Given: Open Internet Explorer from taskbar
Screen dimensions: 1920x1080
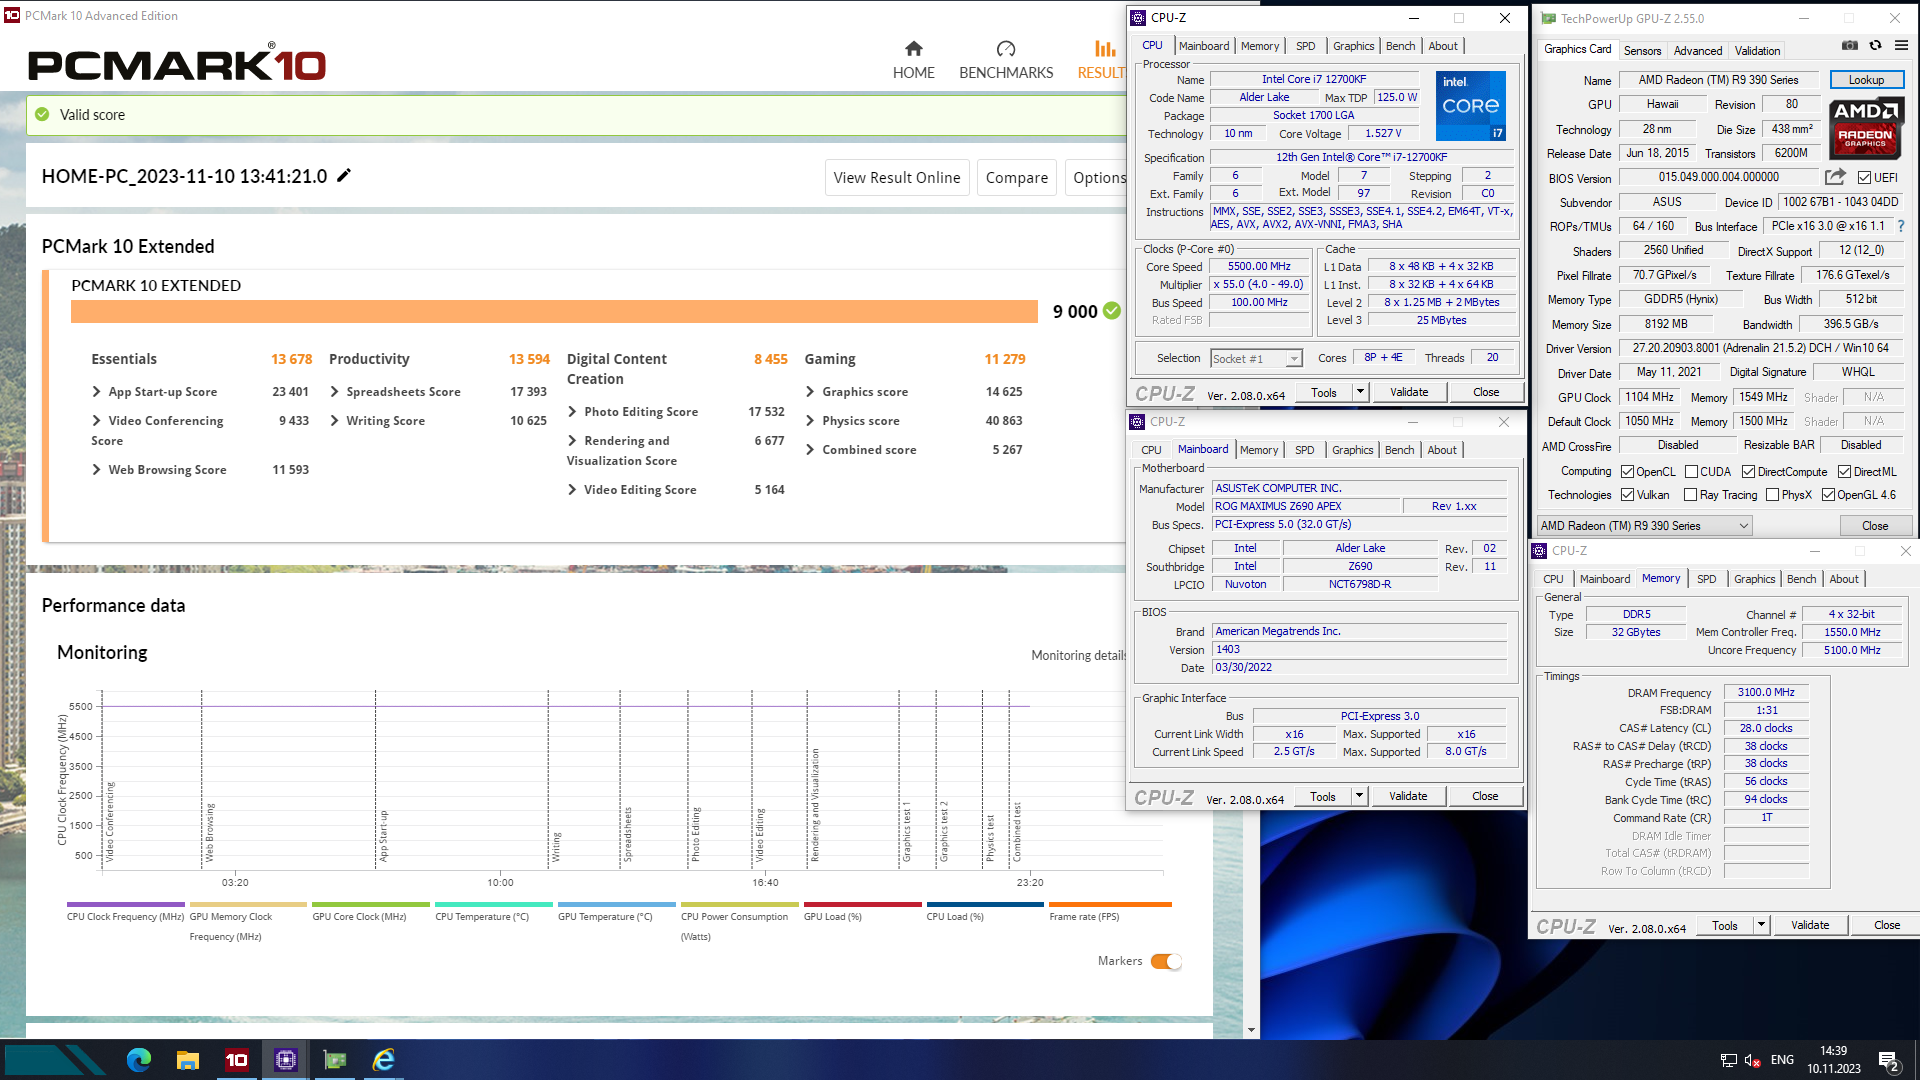Looking at the screenshot, I should [x=384, y=1059].
